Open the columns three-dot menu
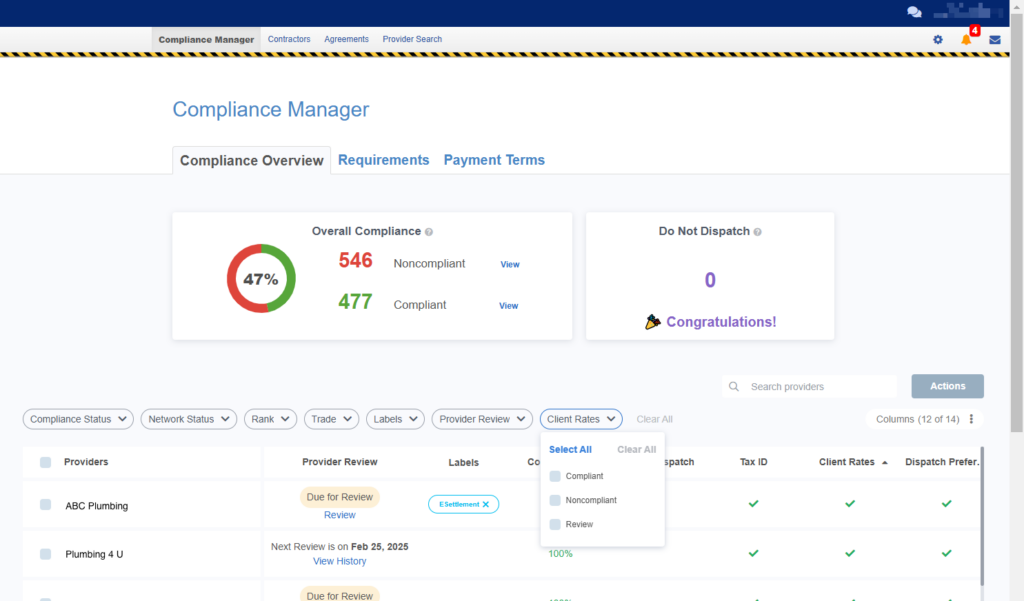 971,419
